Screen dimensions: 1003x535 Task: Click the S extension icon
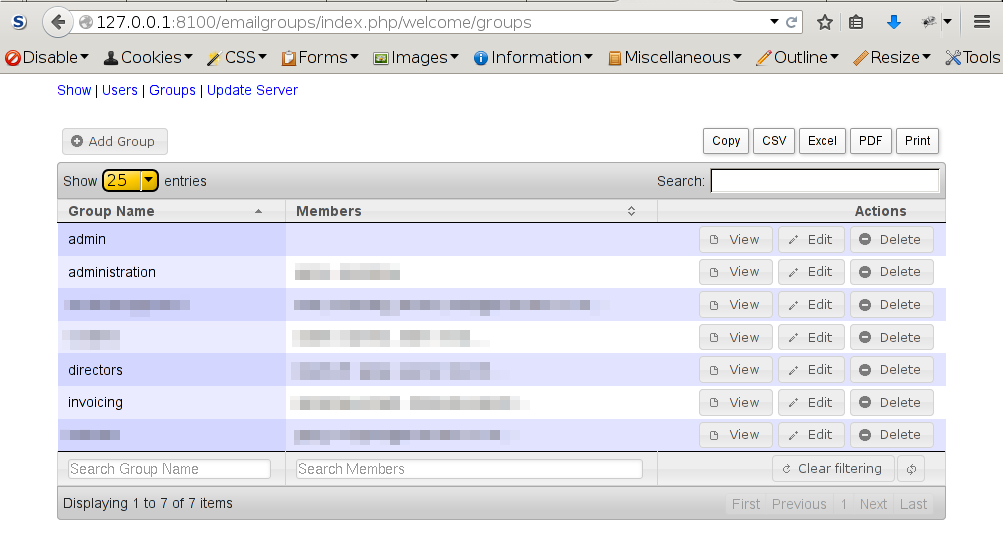[x=19, y=22]
